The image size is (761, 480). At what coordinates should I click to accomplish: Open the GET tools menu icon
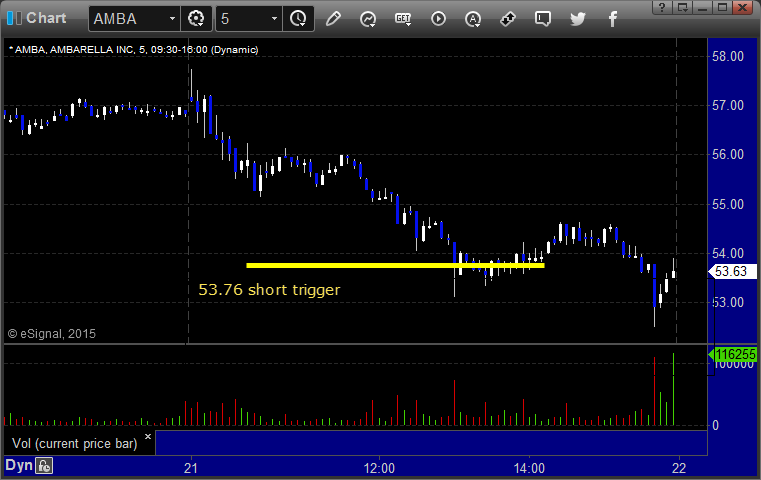click(x=403, y=19)
